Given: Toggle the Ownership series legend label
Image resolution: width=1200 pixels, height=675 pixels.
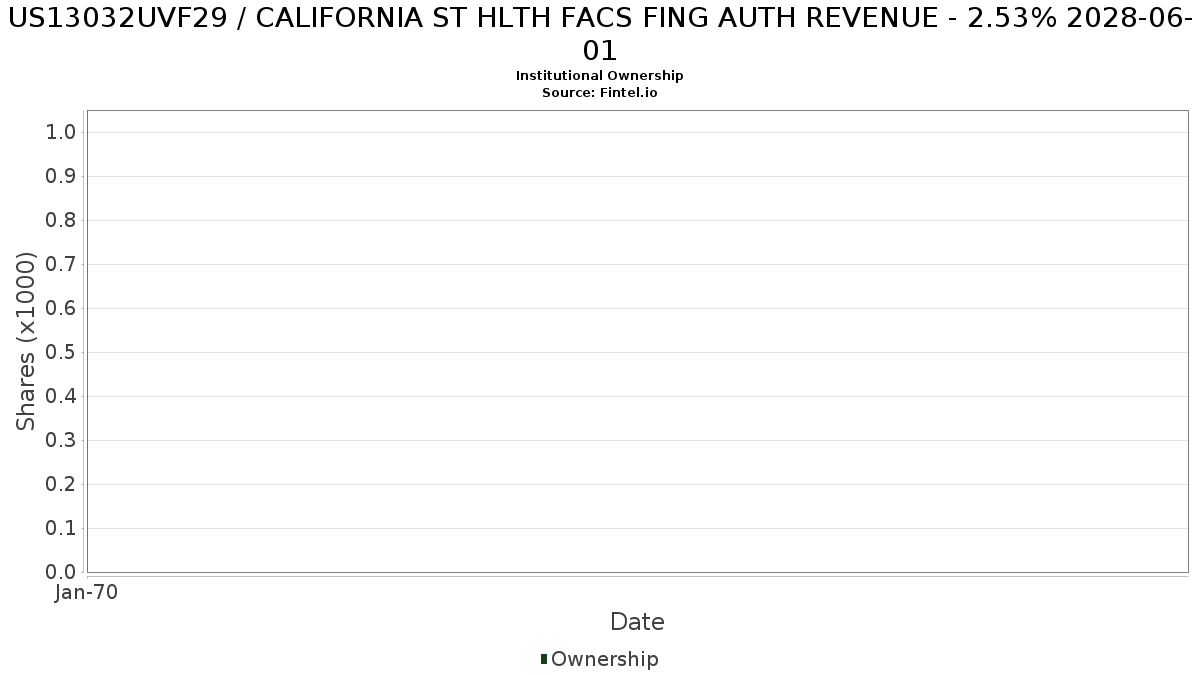Looking at the screenshot, I should tap(604, 659).
